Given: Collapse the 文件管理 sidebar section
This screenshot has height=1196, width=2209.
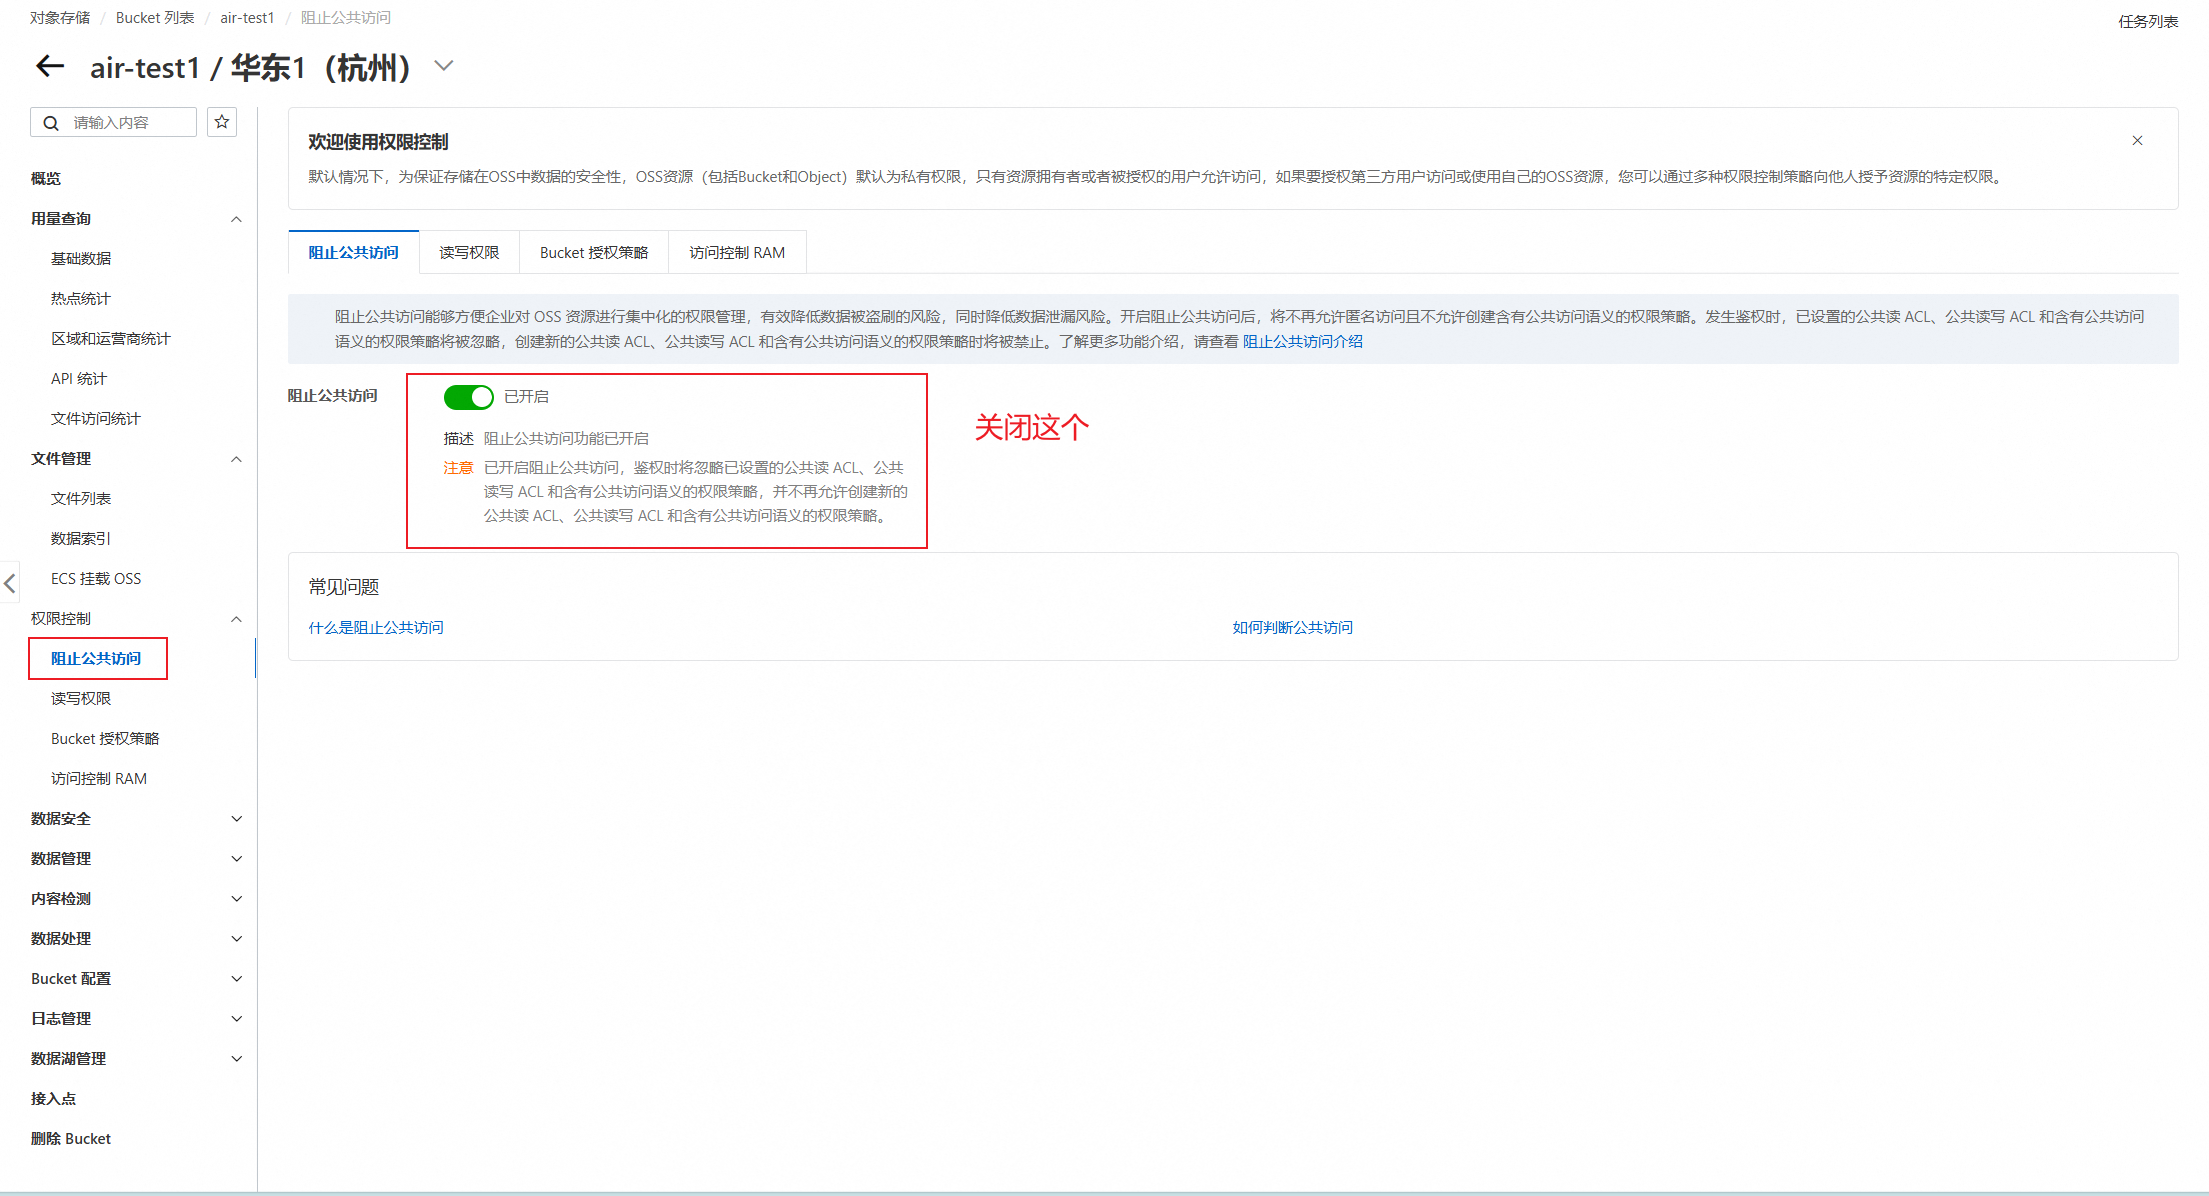Looking at the screenshot, I should click(236, 459).
